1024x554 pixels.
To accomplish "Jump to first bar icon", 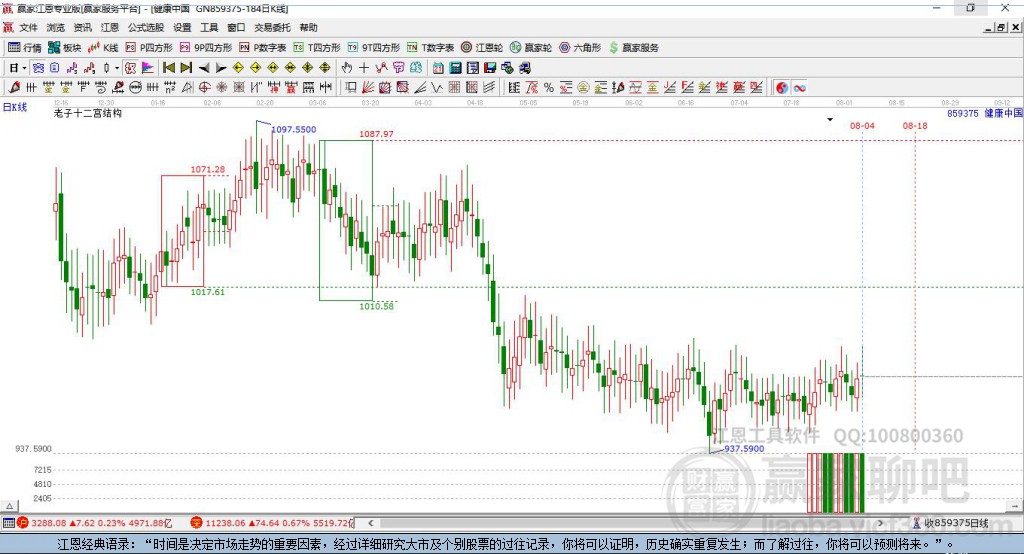I will point(168,68).
